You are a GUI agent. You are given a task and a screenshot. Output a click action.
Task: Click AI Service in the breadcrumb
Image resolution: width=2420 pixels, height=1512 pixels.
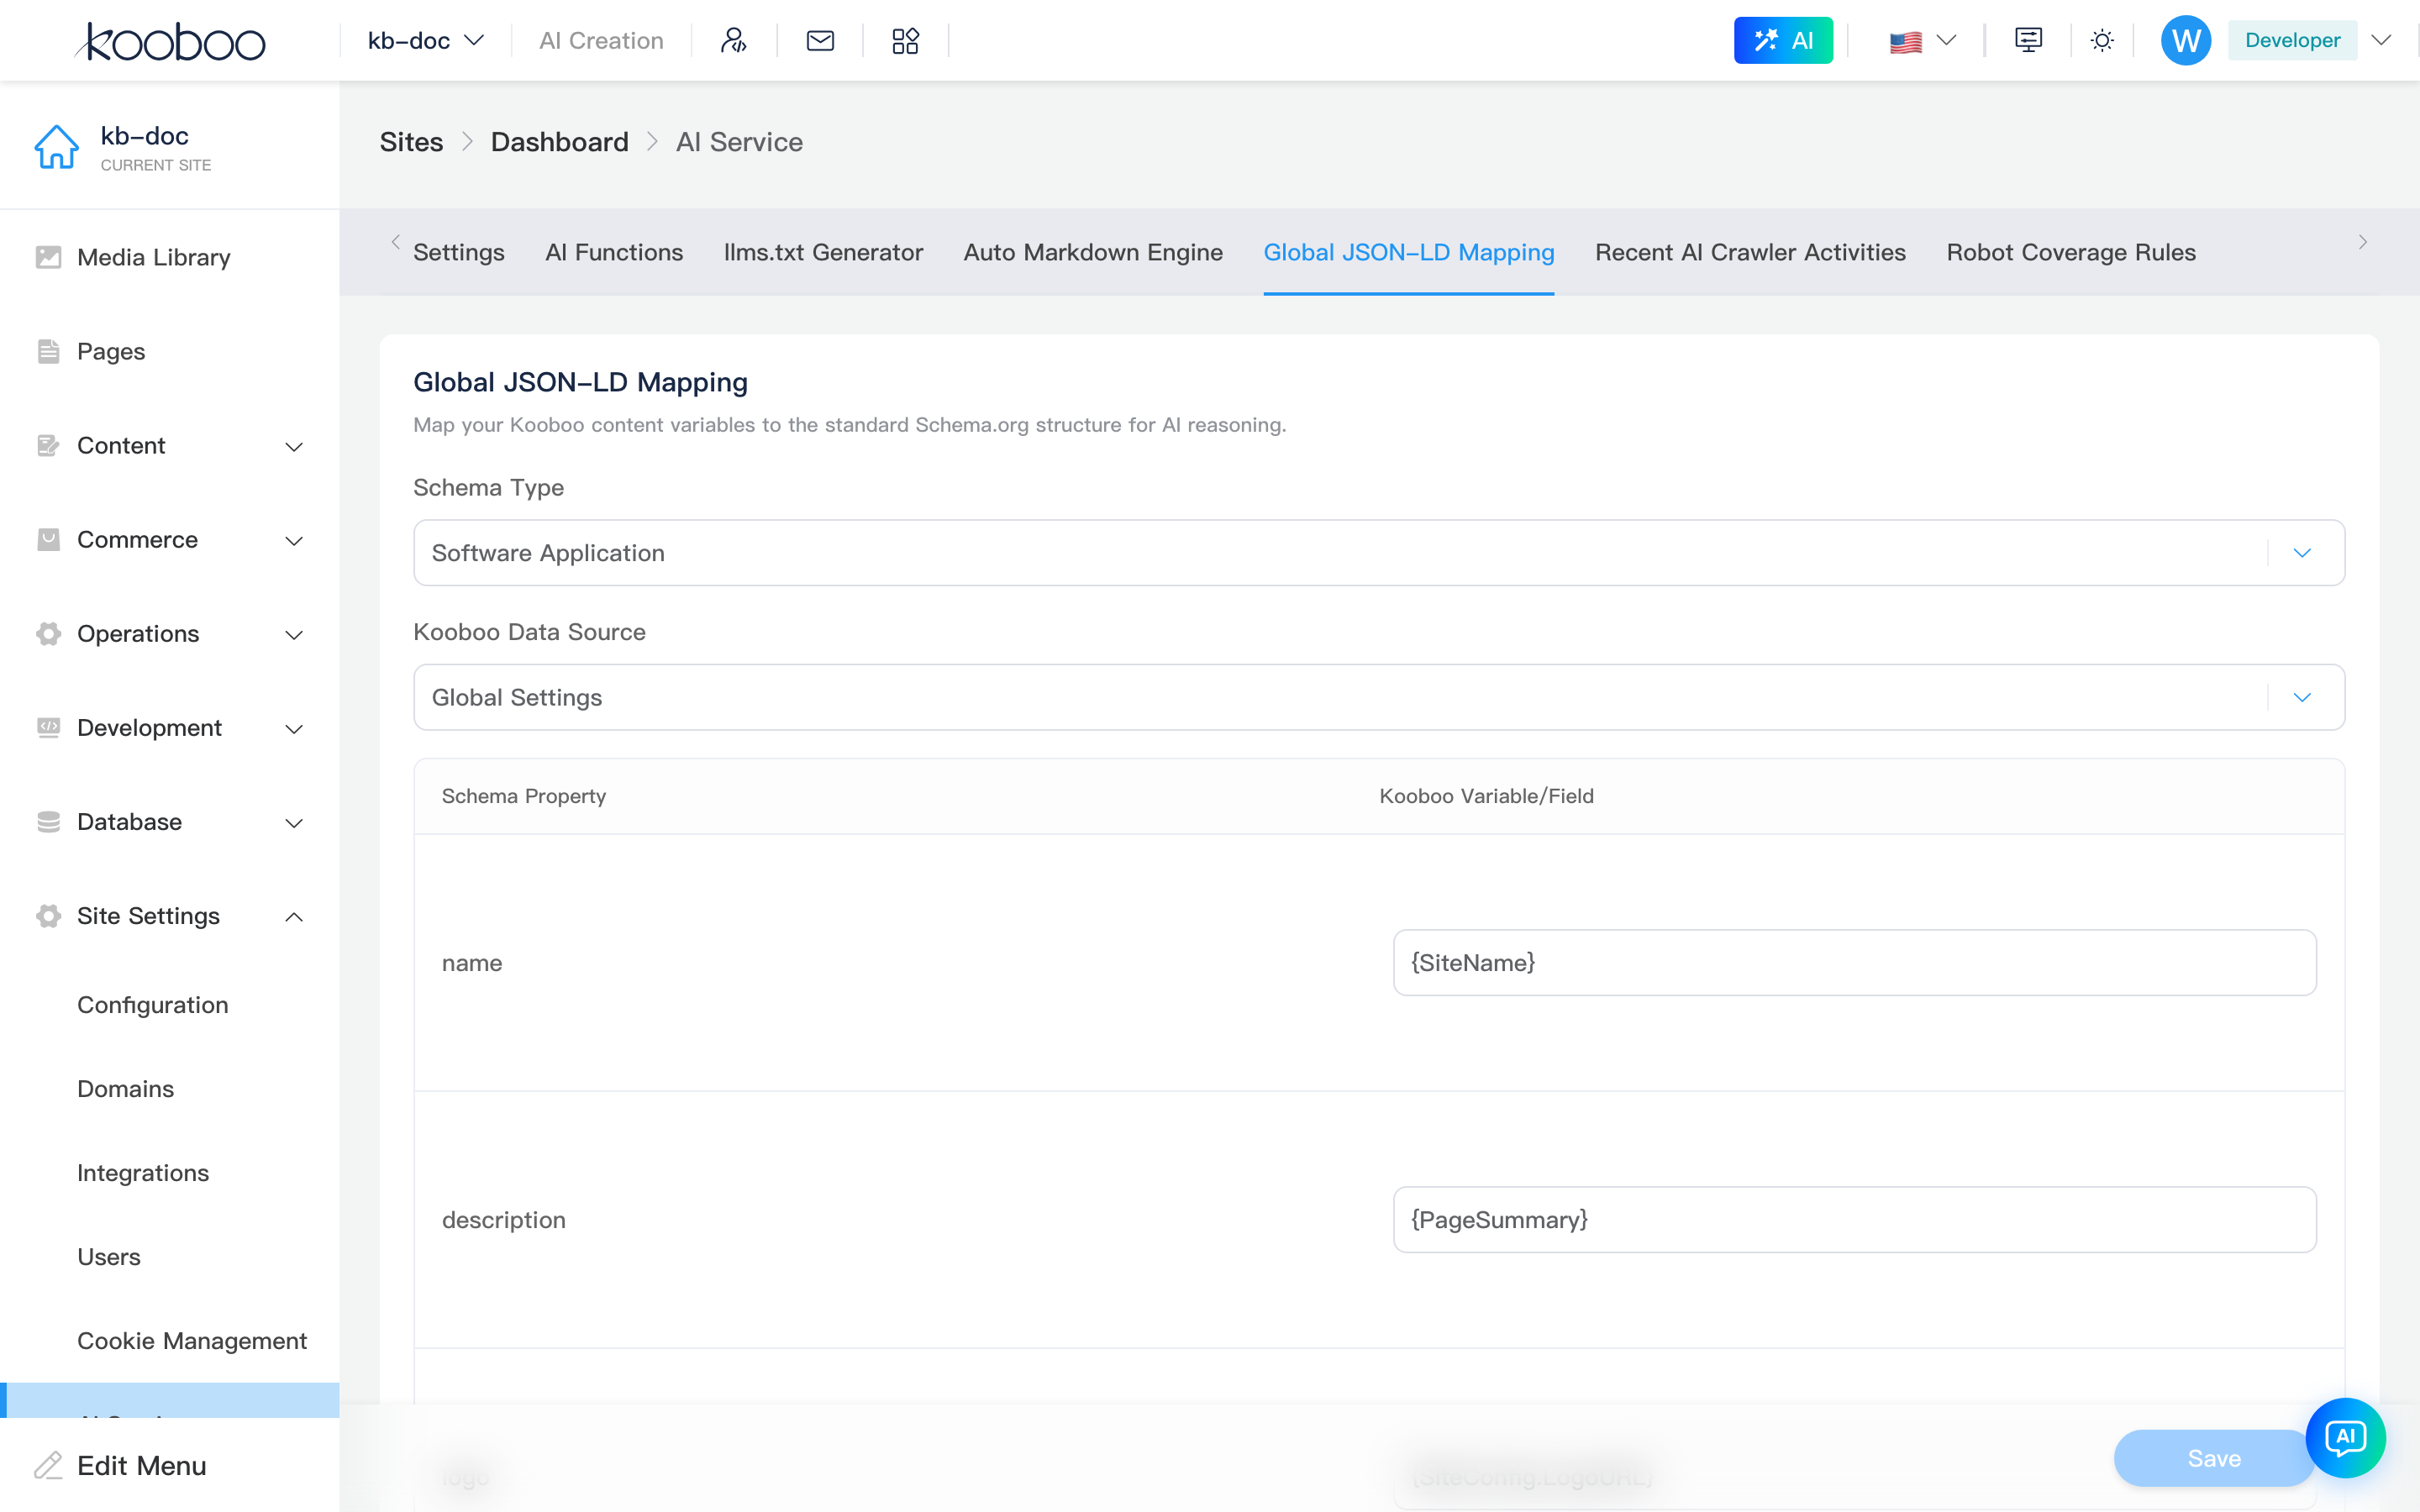coord(739,142)
